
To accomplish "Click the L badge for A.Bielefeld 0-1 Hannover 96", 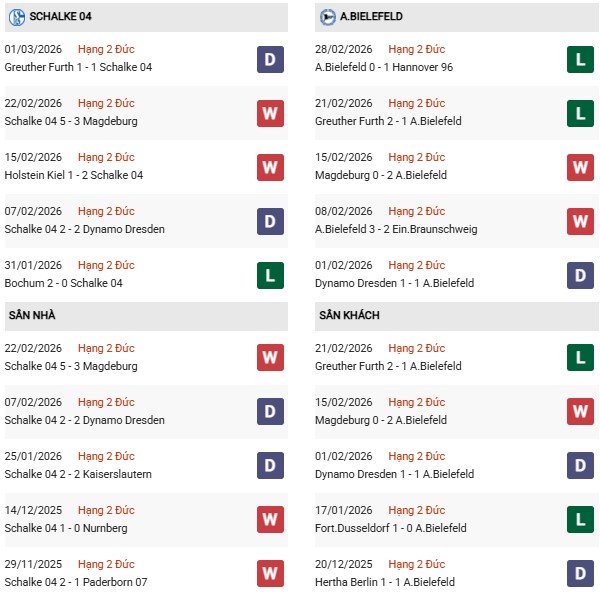I will pos(581,59).
